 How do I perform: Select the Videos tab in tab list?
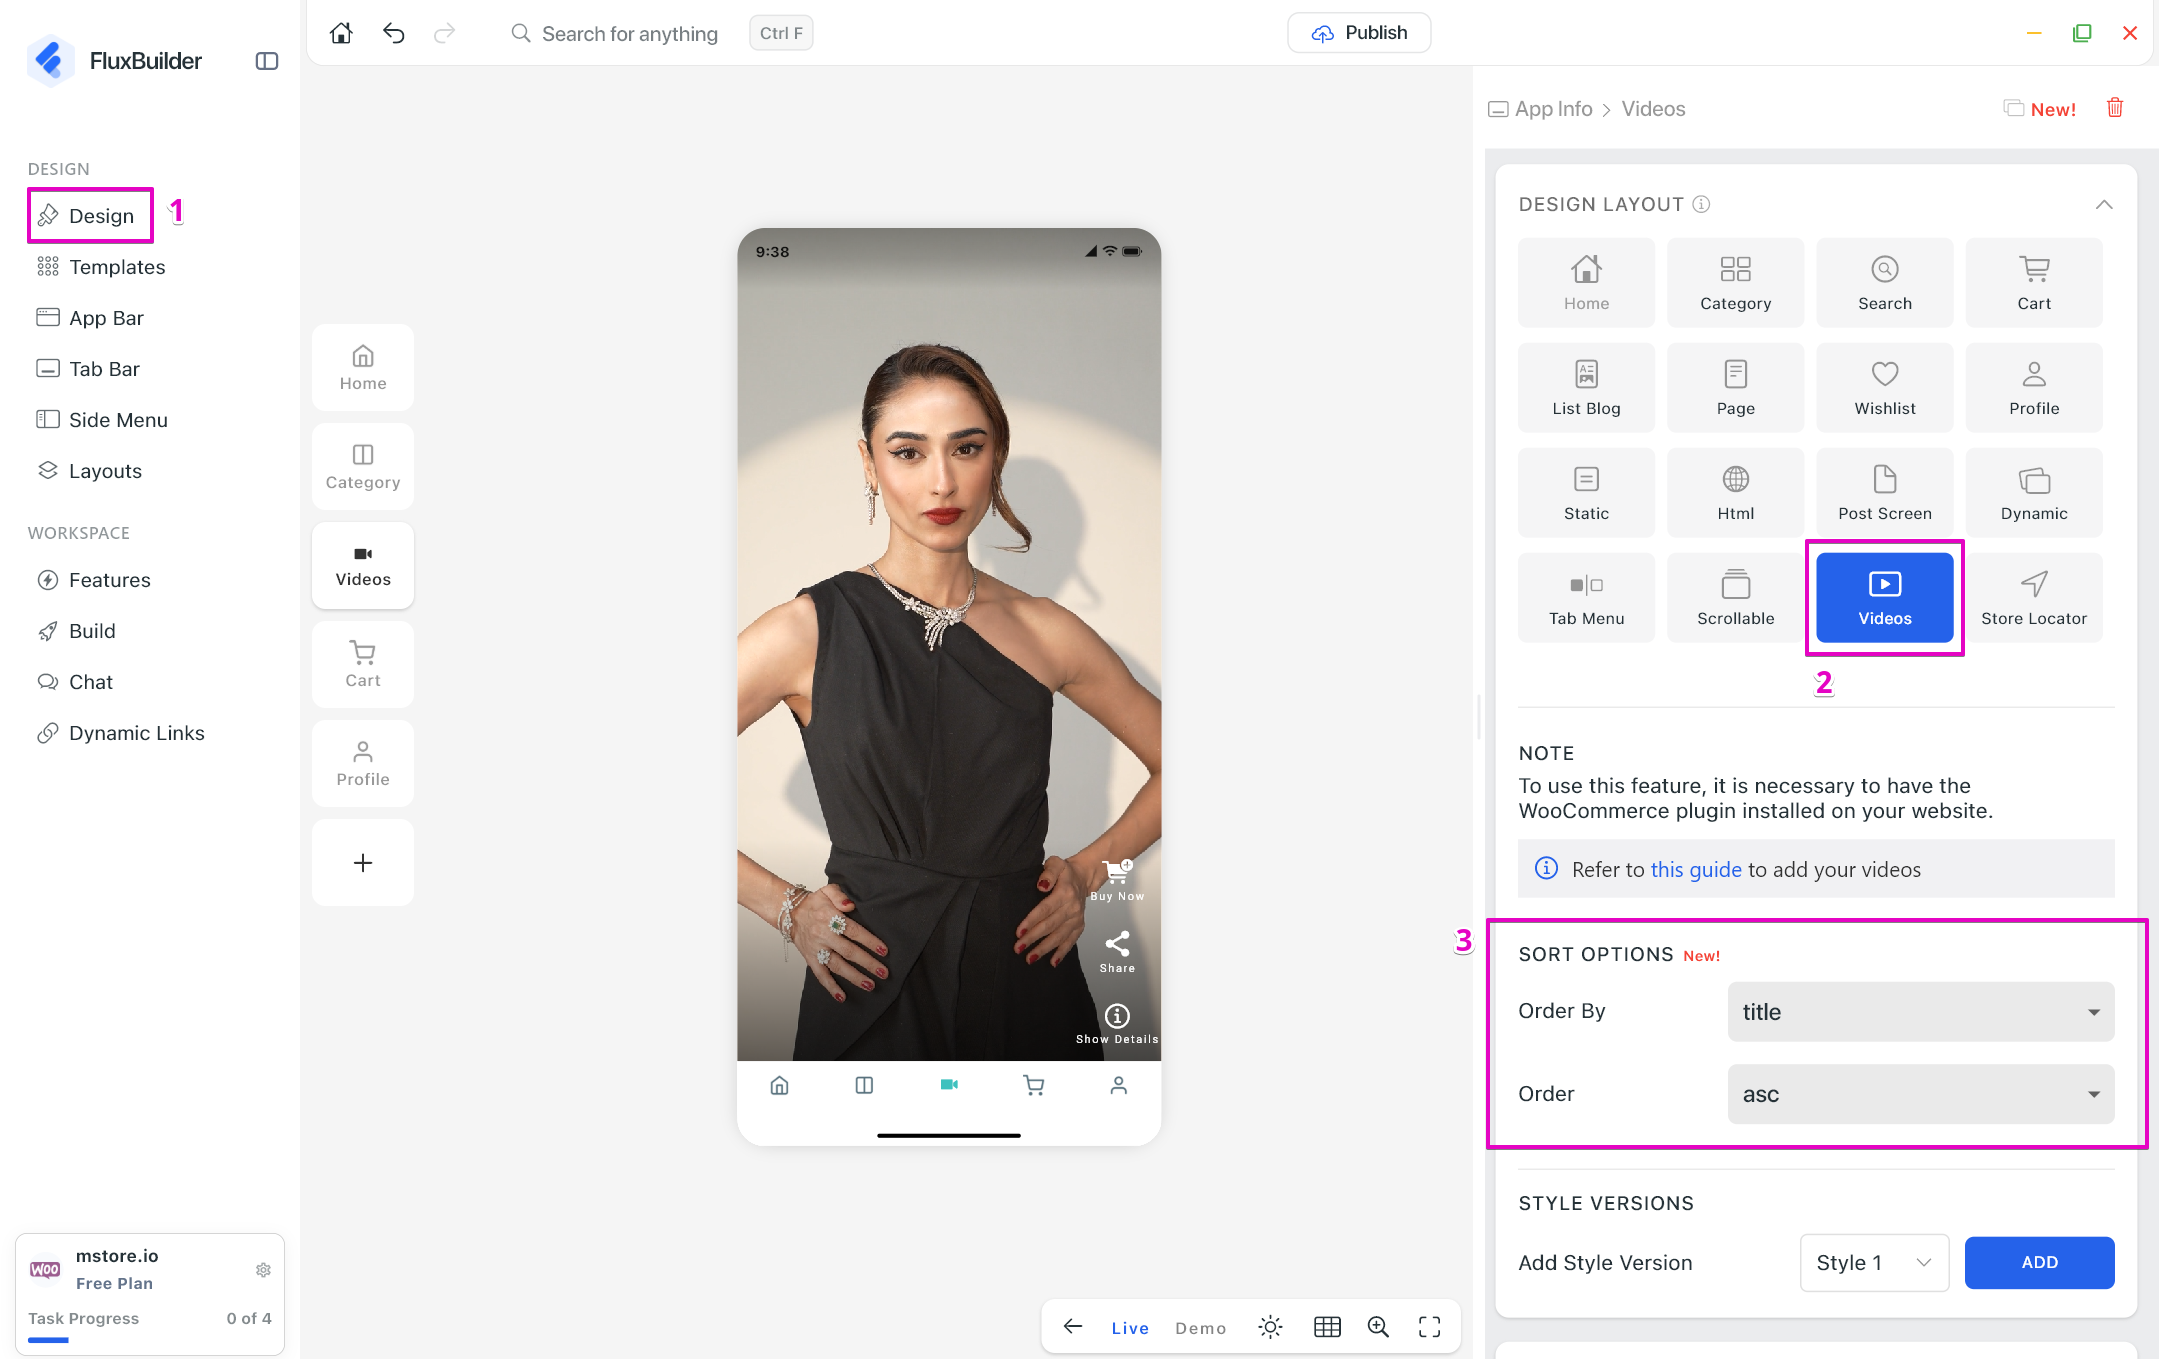point(363,565)
